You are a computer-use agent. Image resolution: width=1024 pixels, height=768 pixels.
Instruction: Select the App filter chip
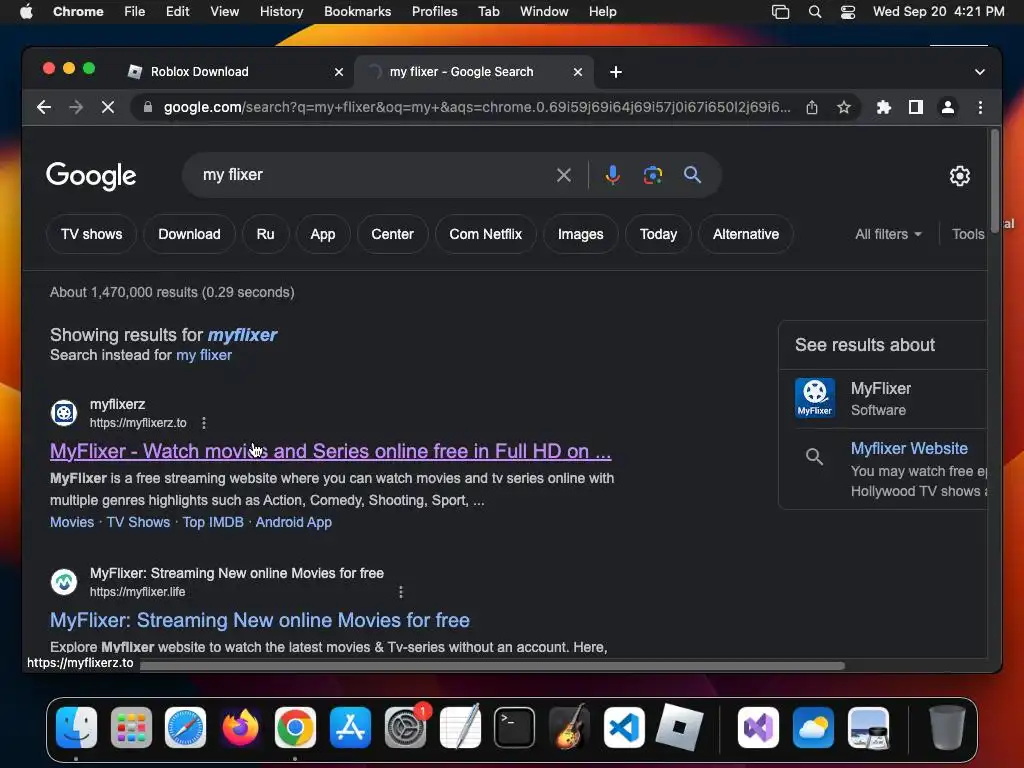click(x=323, y=234)
